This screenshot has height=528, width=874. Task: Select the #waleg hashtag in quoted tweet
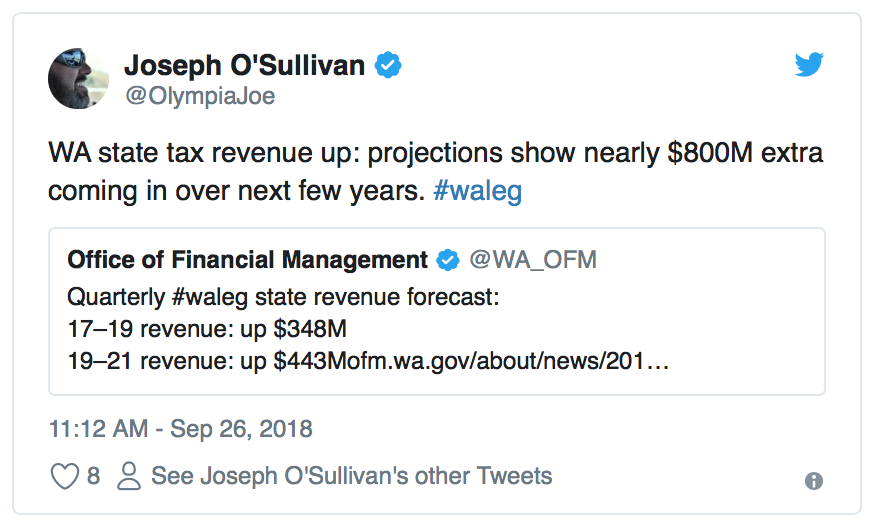(x=210, y=297)
